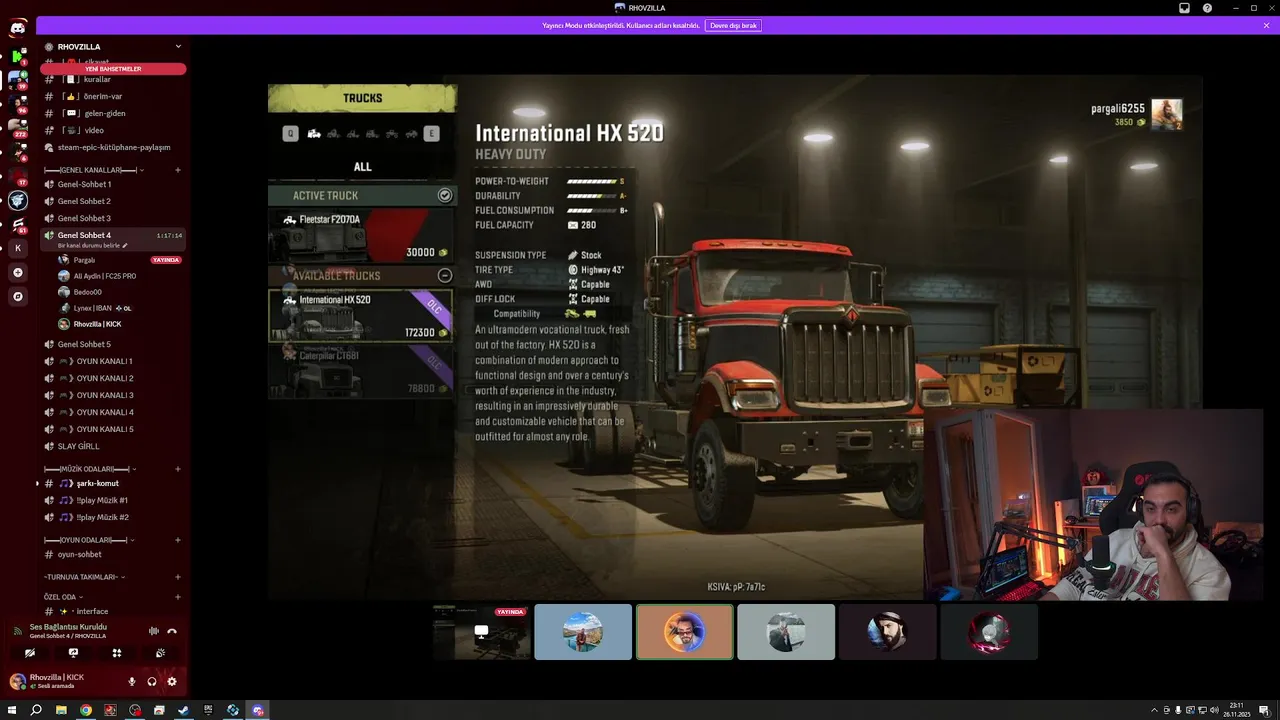Click Devre dışı bırak streamer mode button
Screen dimensions: 1280x720
(x=733, y=25)
